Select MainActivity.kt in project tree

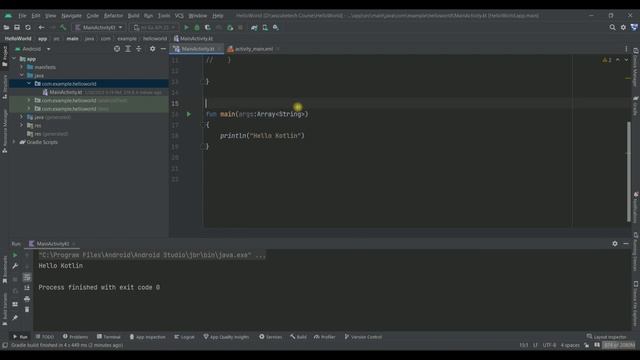point(65,92)
